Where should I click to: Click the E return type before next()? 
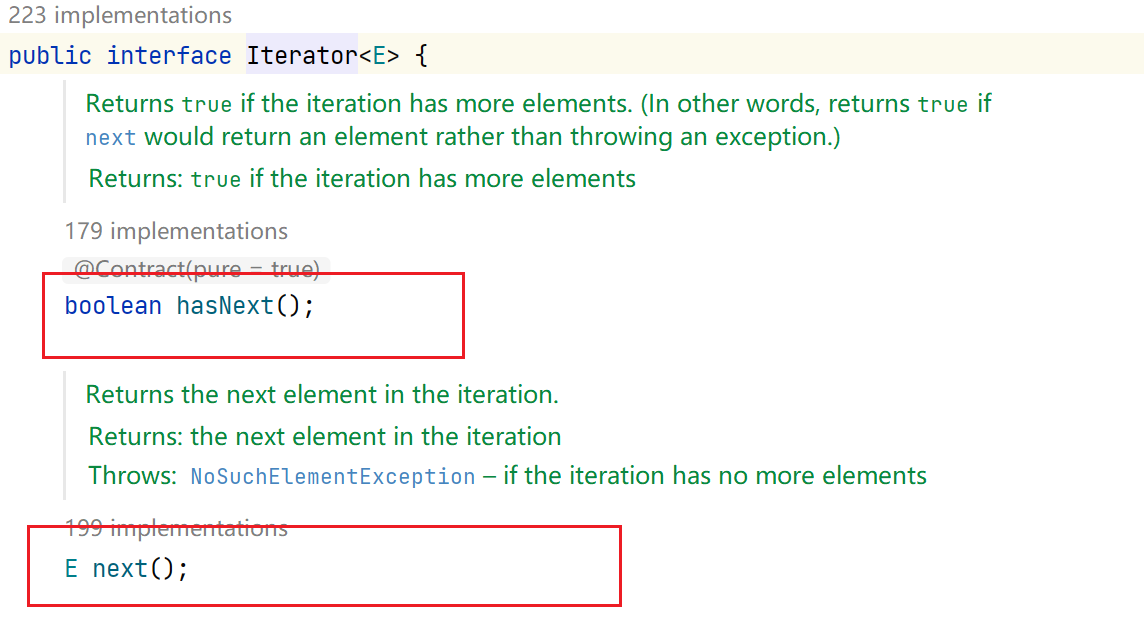[71, 569]
